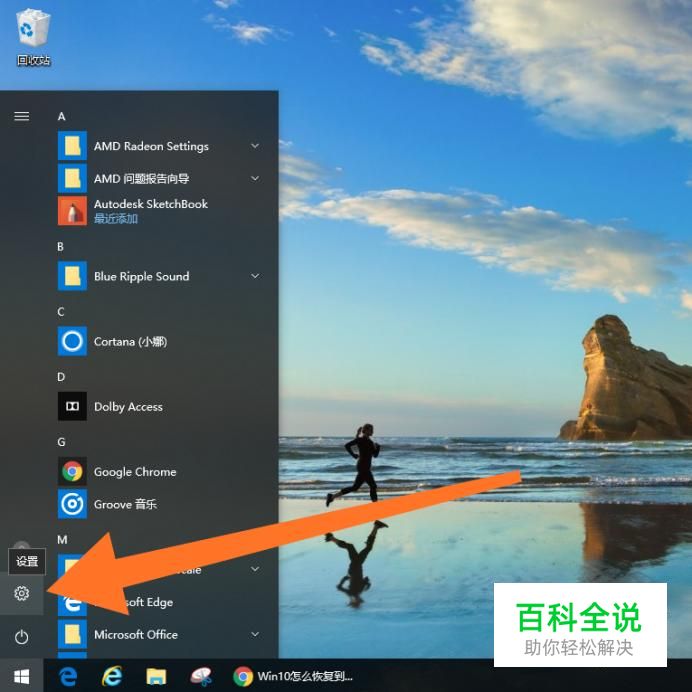Expand AMD Radeon Settings chevron
Viewport: 692px width, 692px height.
click(255, 146)
